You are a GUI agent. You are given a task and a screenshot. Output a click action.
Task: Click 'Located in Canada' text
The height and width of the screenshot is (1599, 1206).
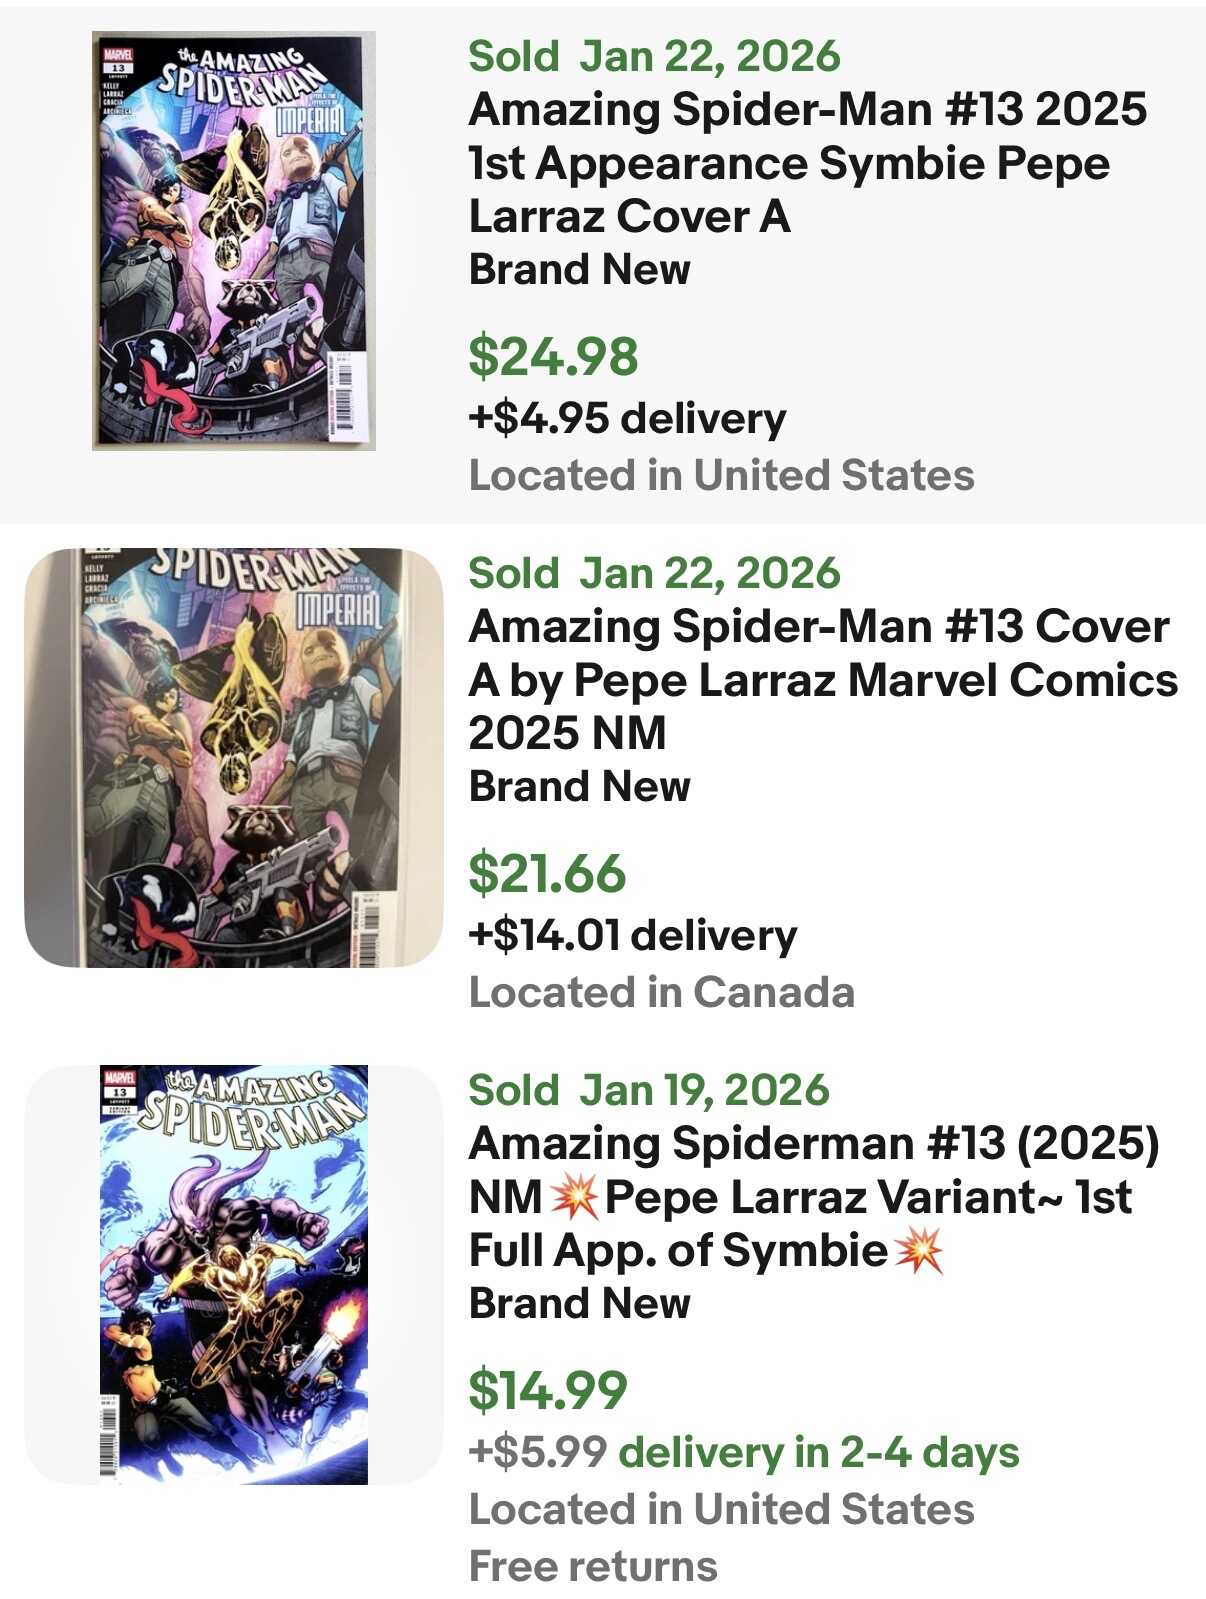661,992
